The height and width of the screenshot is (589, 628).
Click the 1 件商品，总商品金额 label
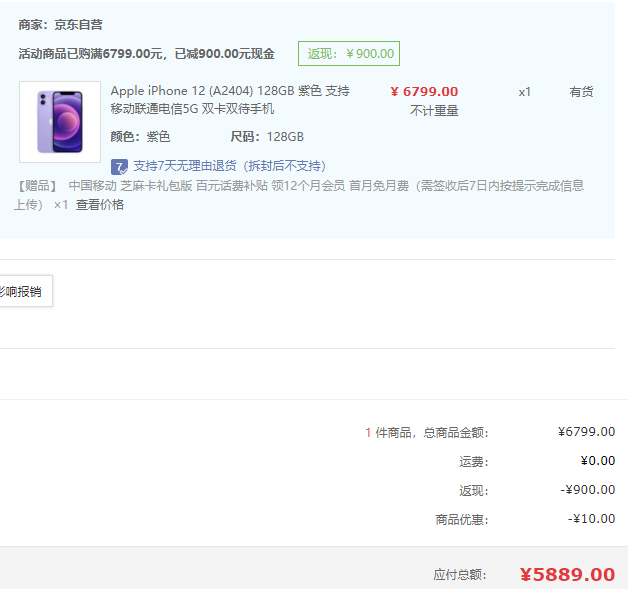click(427, 432)
